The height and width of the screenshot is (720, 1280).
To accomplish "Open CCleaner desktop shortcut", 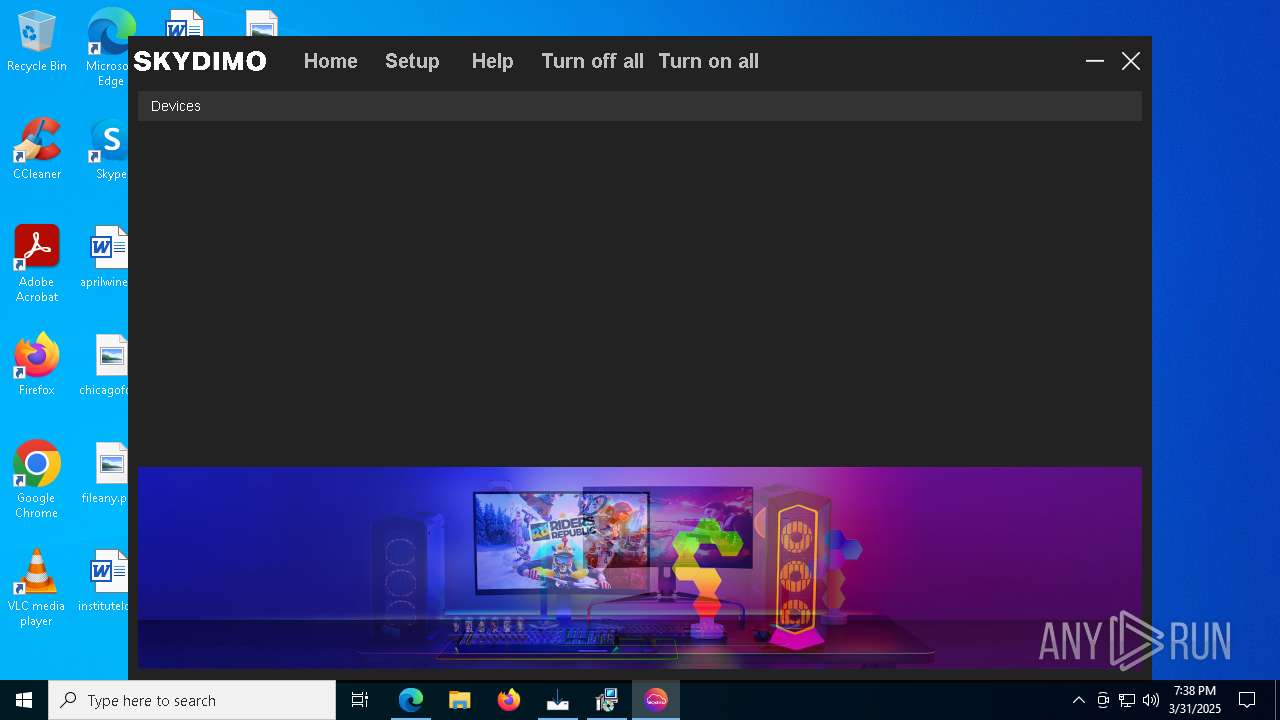I will (x=37, y=149).
